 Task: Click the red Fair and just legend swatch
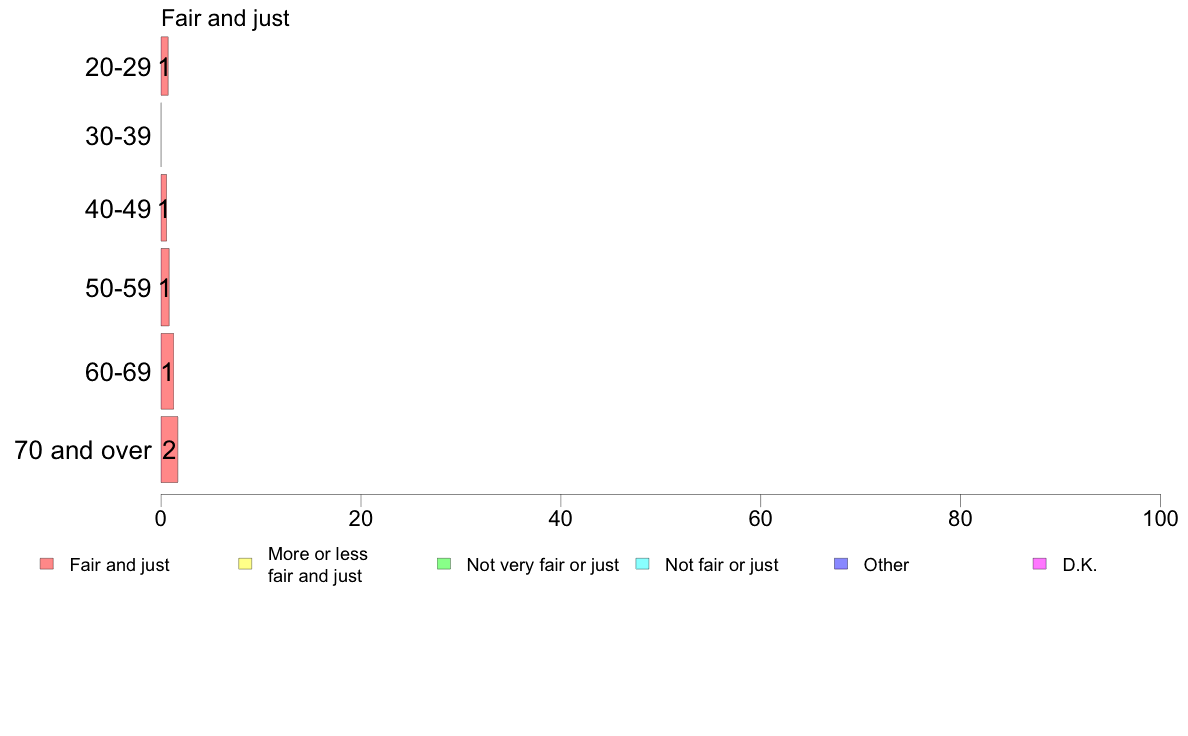coord(47,564)
